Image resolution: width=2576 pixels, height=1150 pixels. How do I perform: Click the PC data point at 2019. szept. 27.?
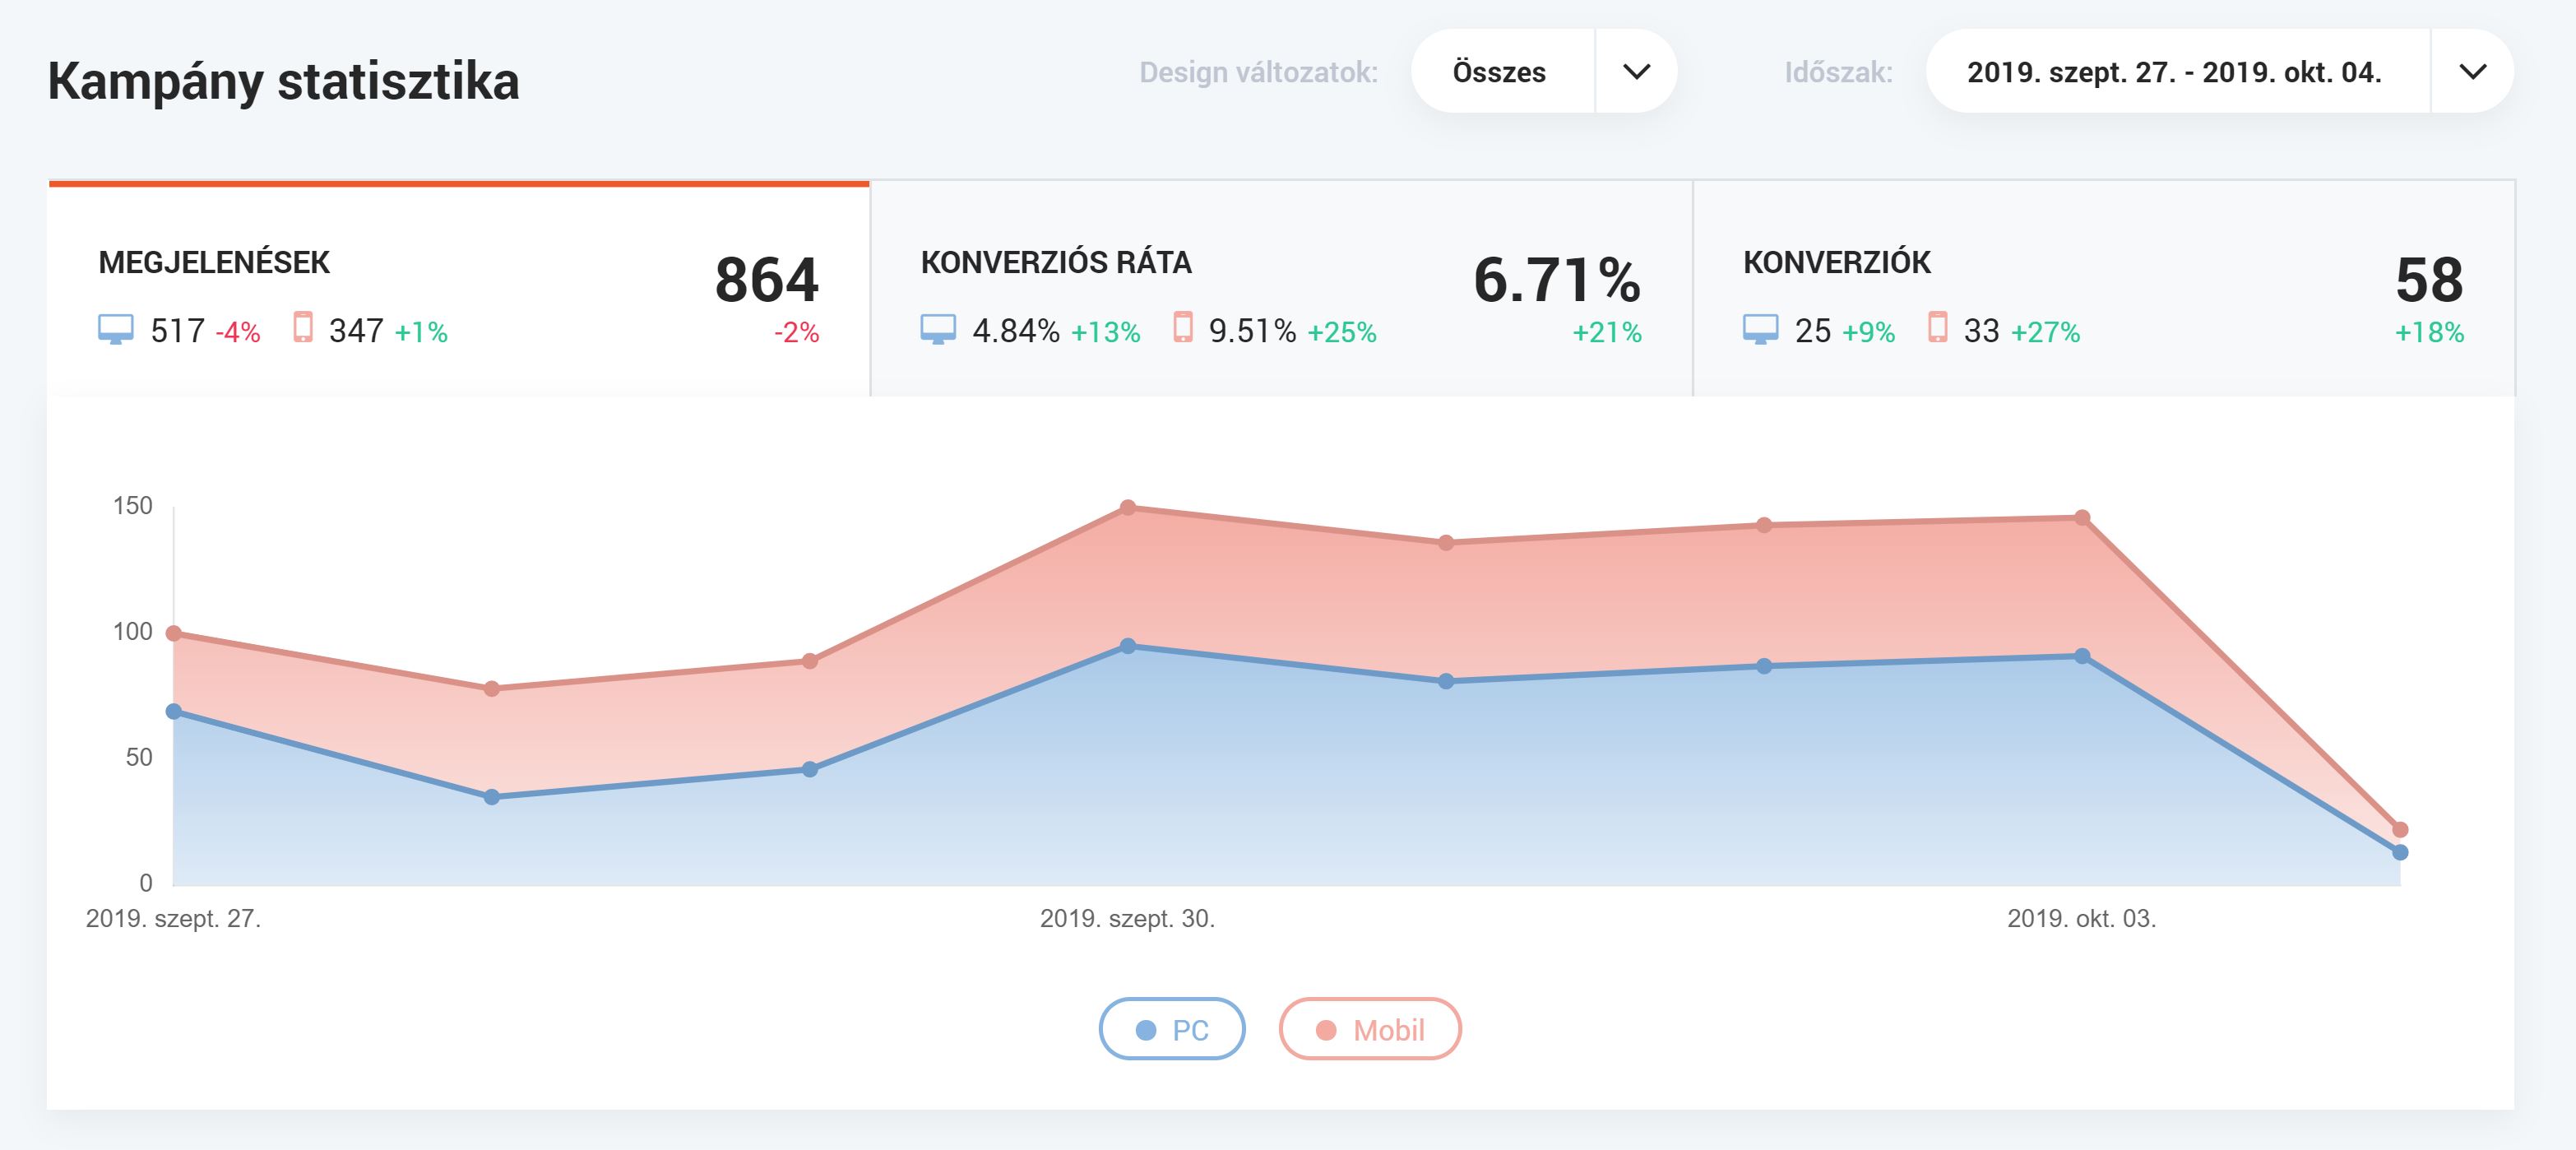coord(173,711)
